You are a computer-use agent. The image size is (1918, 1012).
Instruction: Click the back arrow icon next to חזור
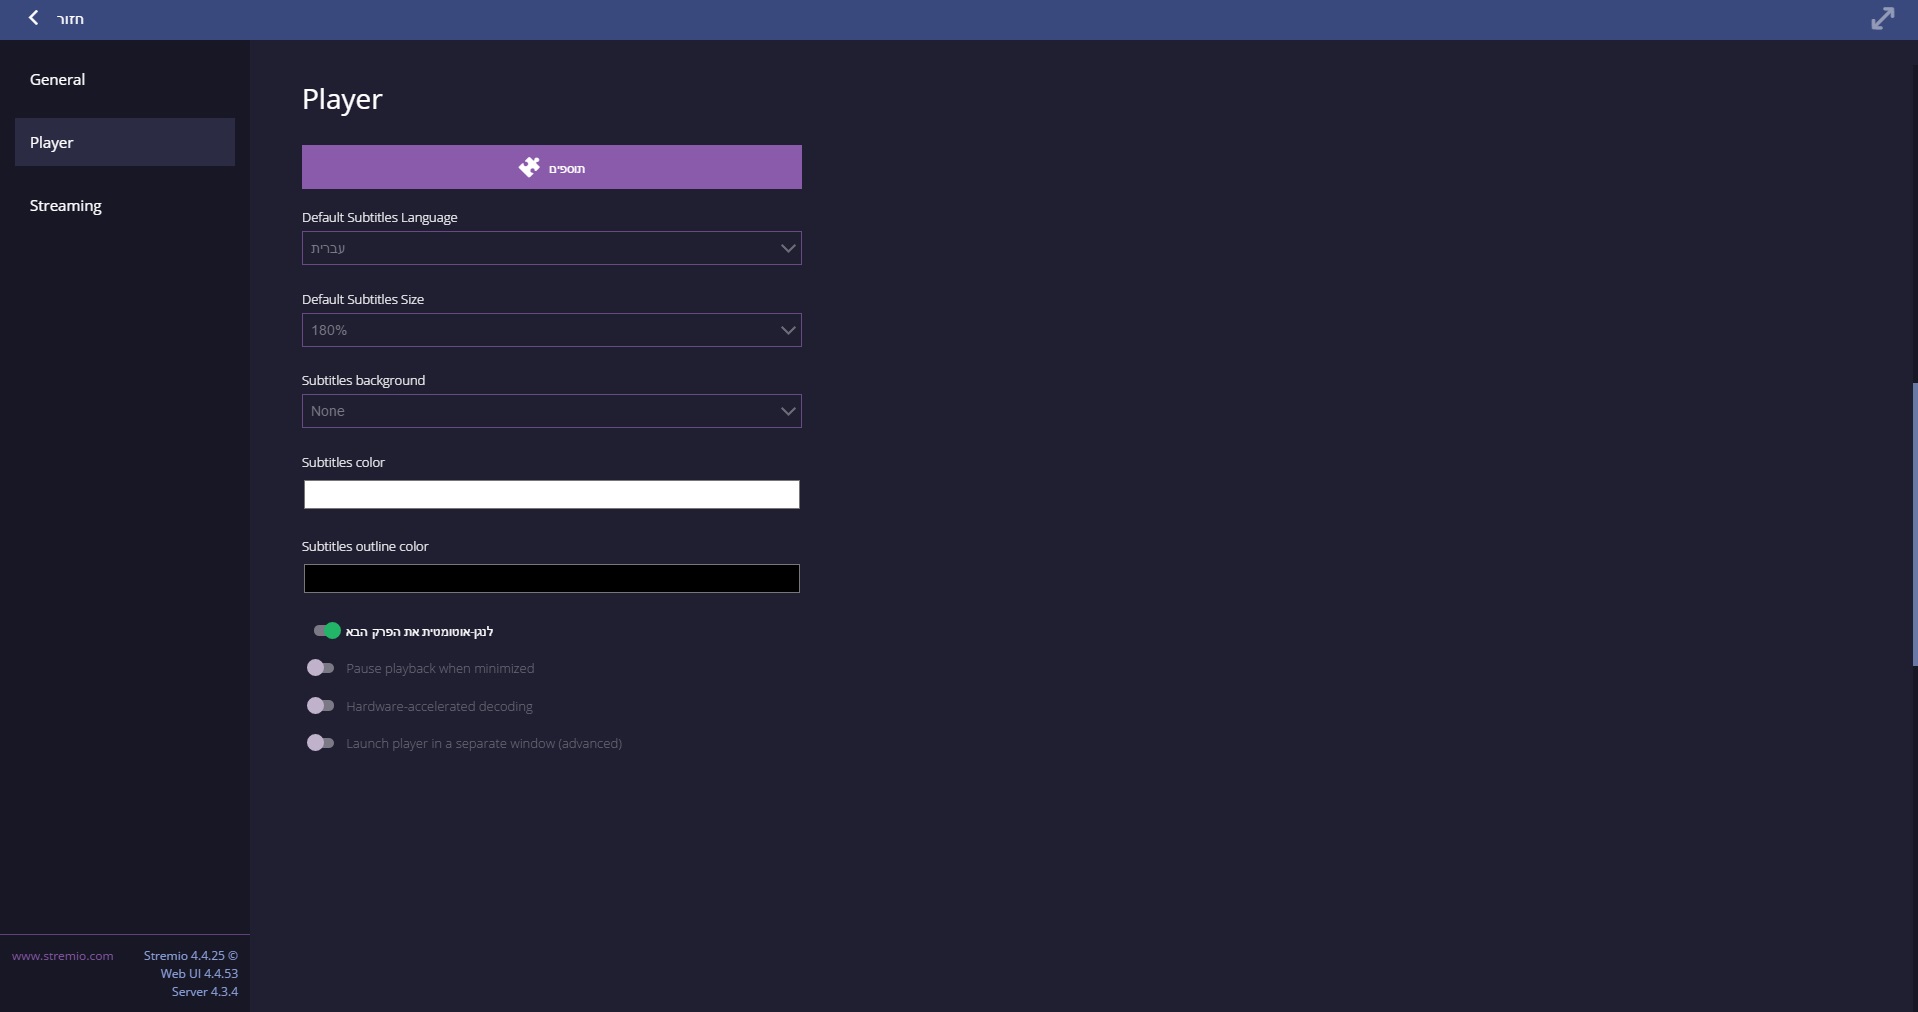[x=33, y=18]
